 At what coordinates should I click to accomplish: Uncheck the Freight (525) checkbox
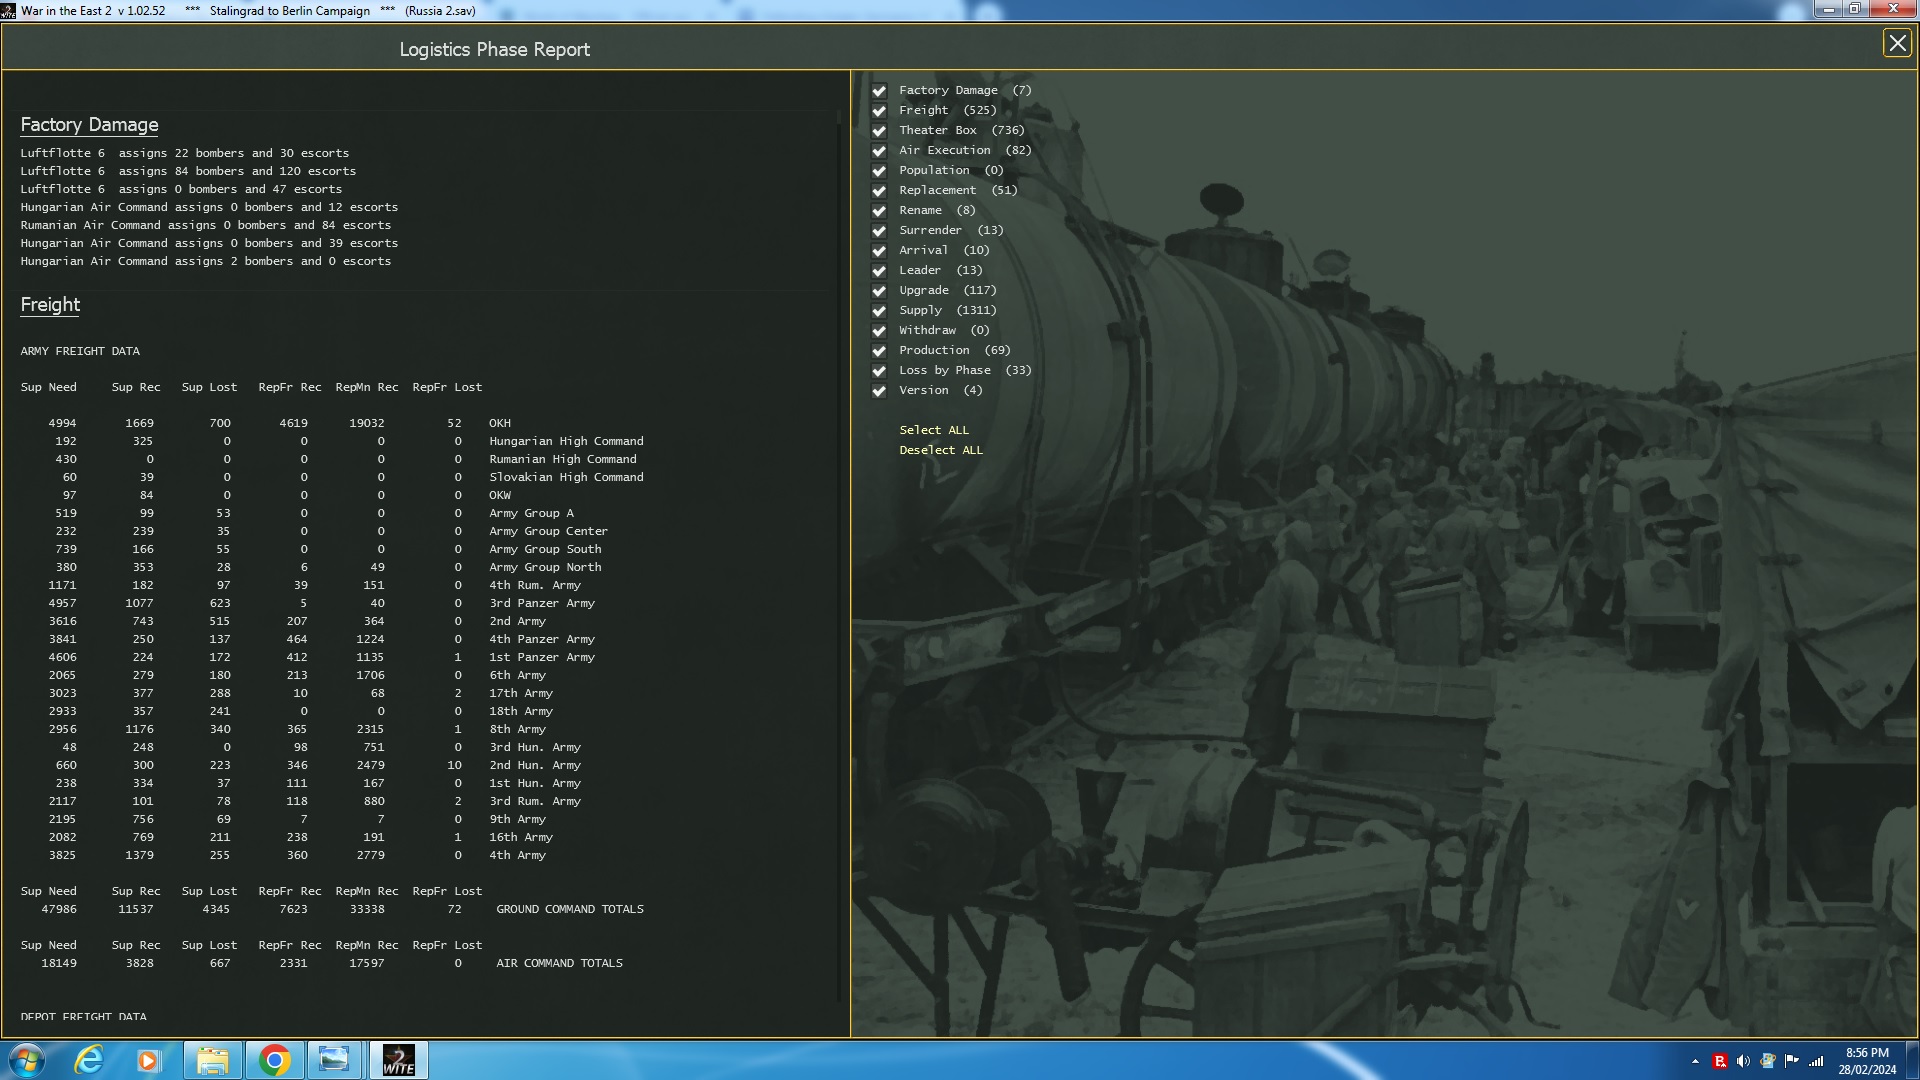879,111
